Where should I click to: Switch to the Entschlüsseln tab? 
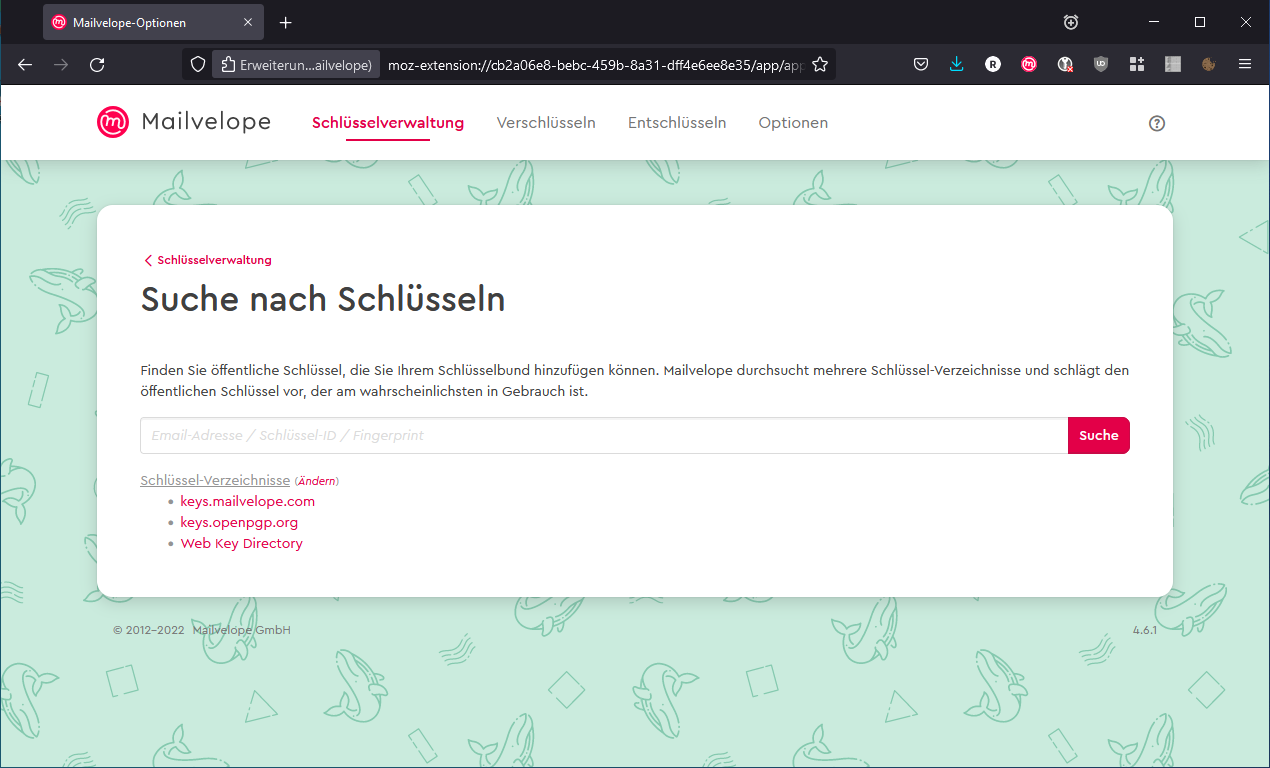tap(677, 123)
